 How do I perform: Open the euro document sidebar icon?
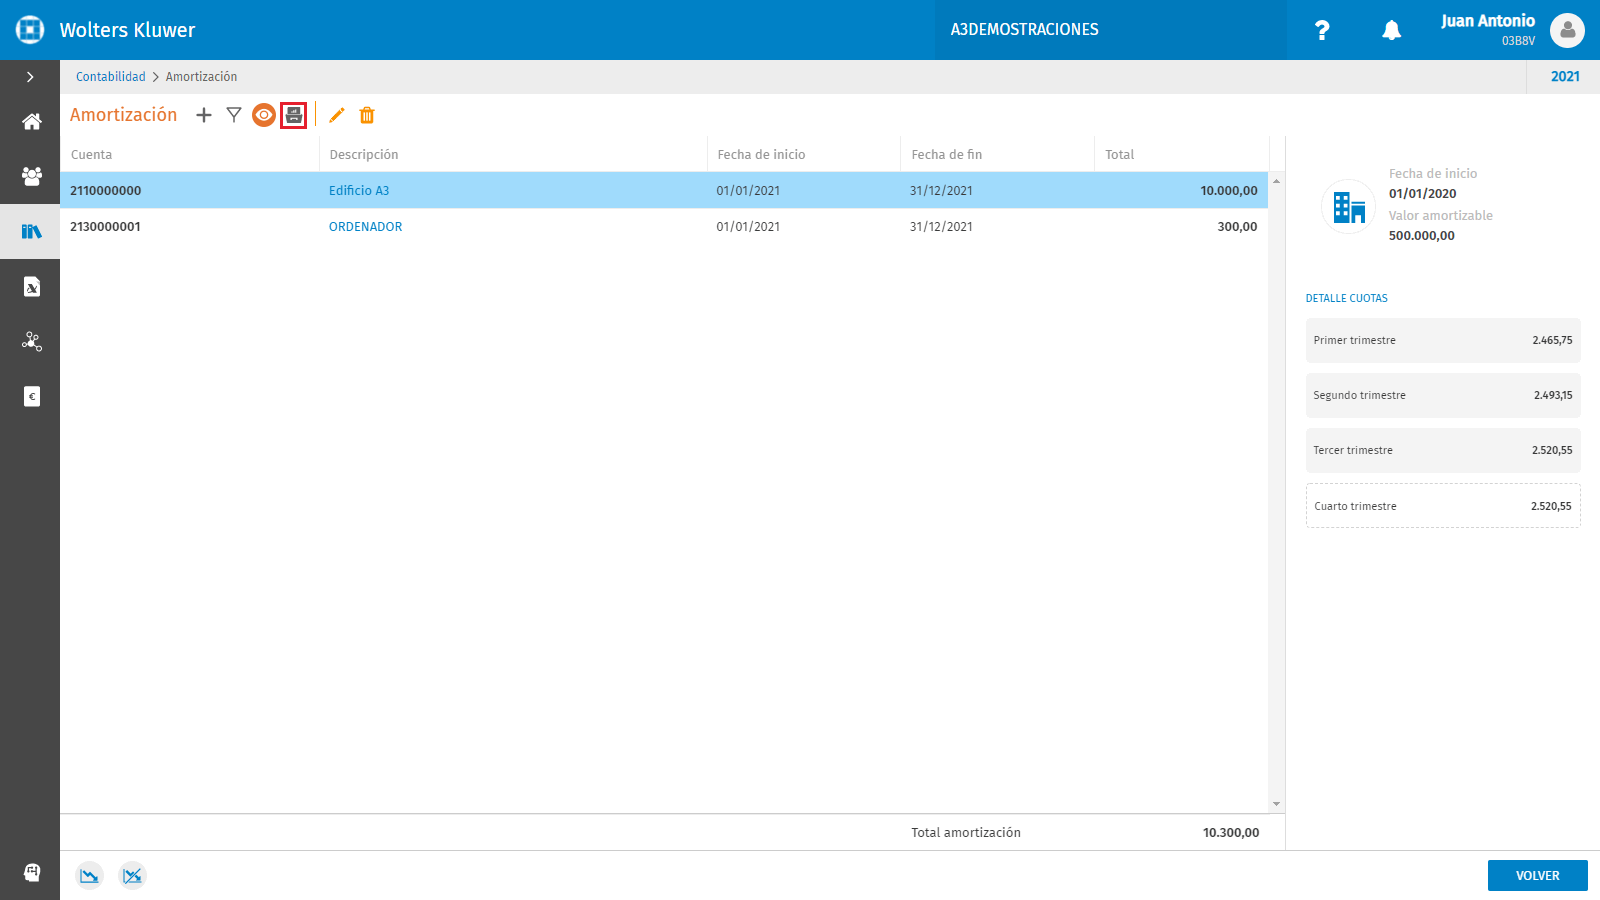tap(31, 397)
